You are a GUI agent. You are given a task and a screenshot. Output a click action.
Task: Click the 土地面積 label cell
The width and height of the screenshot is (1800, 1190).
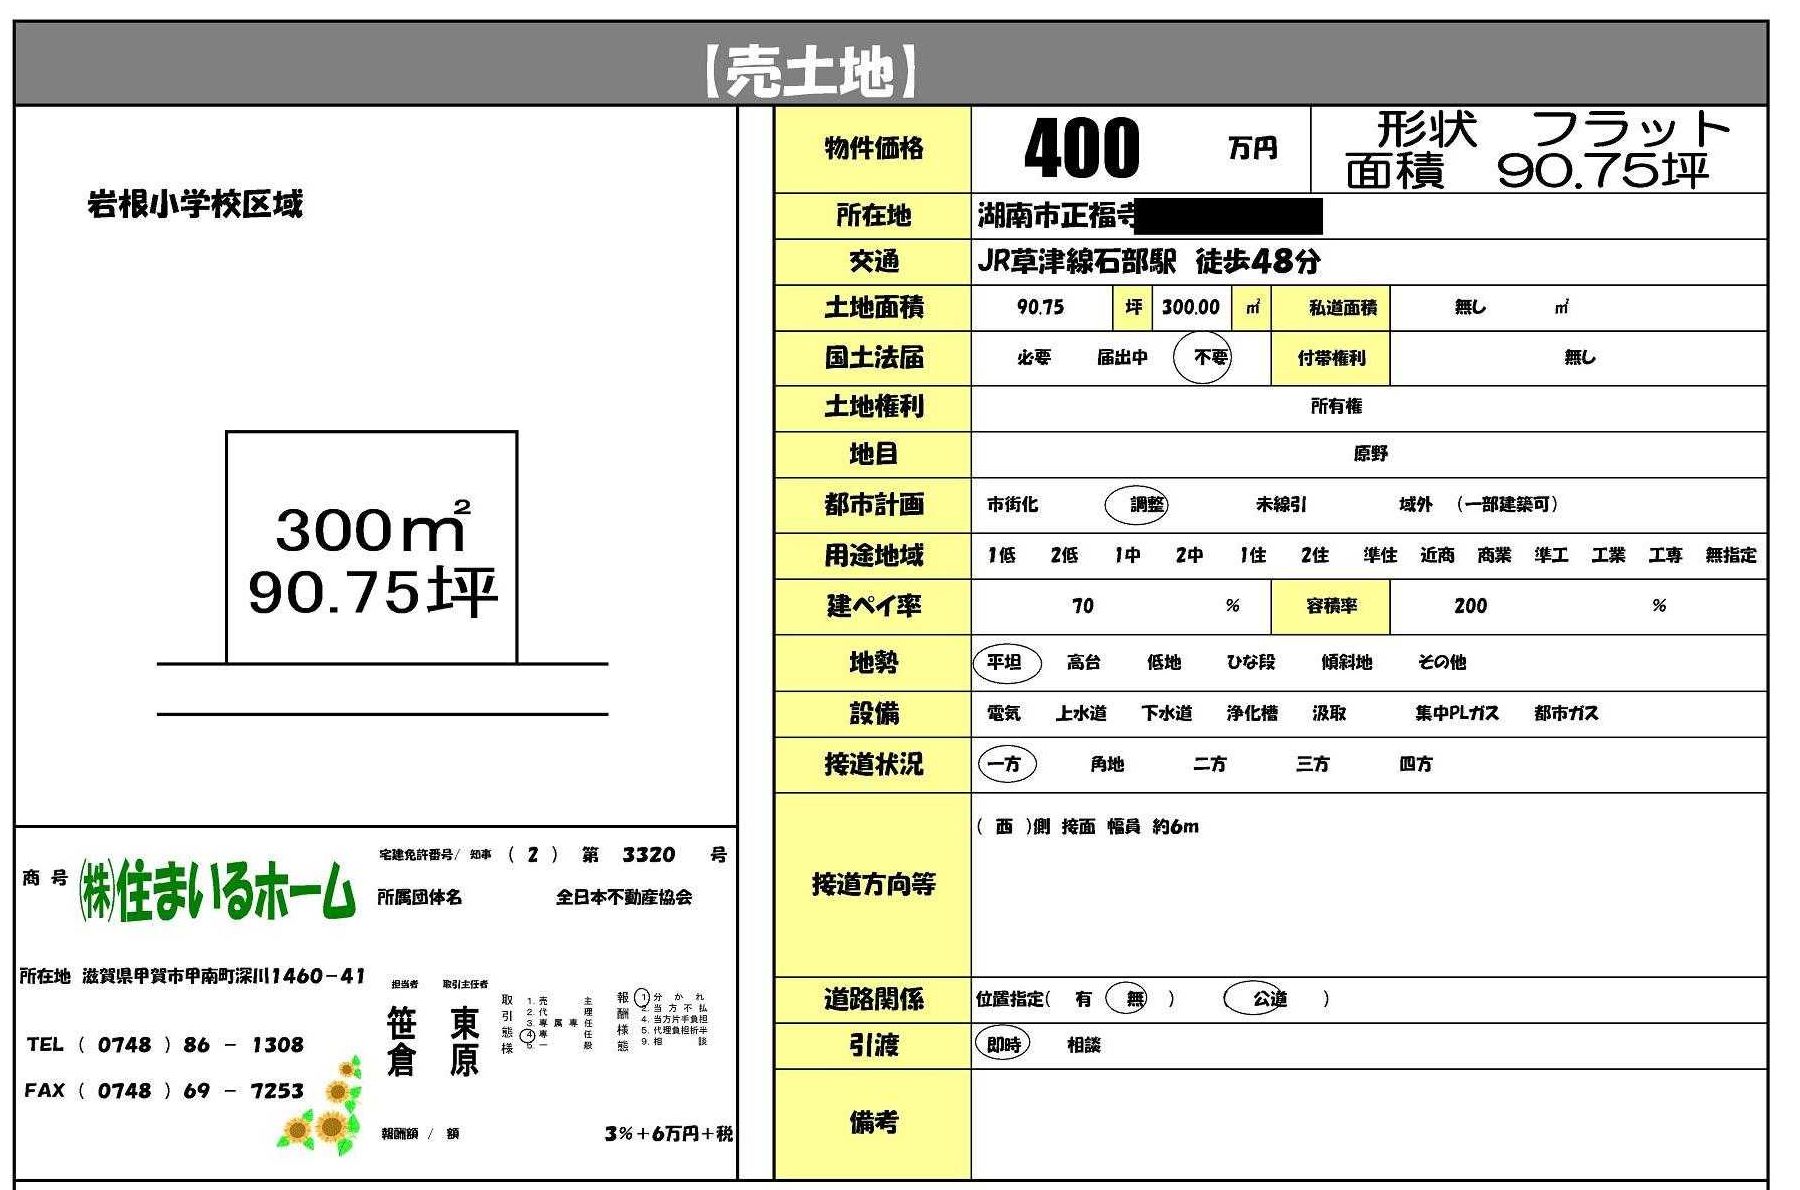pyautogui.click(x=873, y=308)
